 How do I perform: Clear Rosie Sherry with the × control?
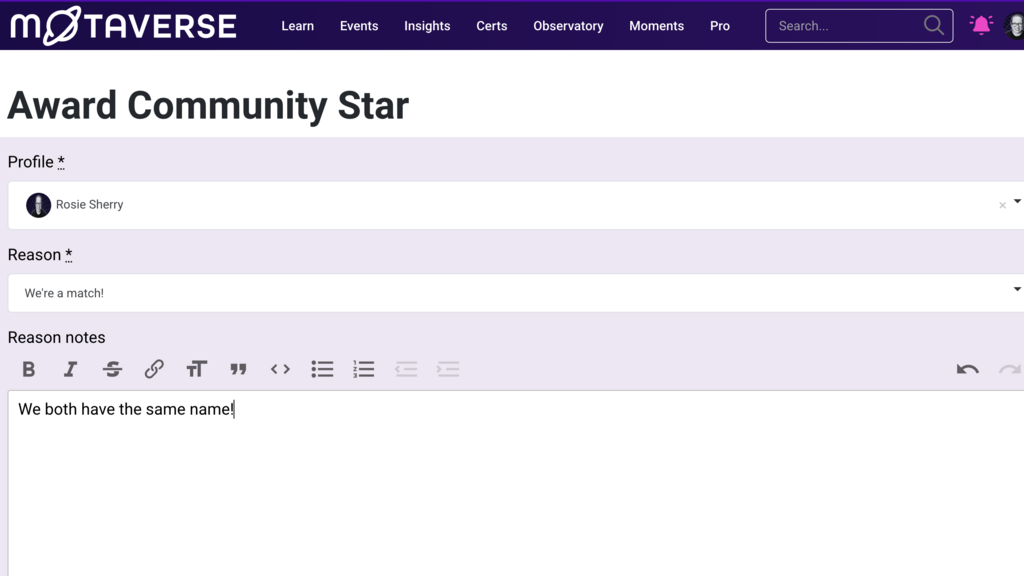click(1002, 205)
